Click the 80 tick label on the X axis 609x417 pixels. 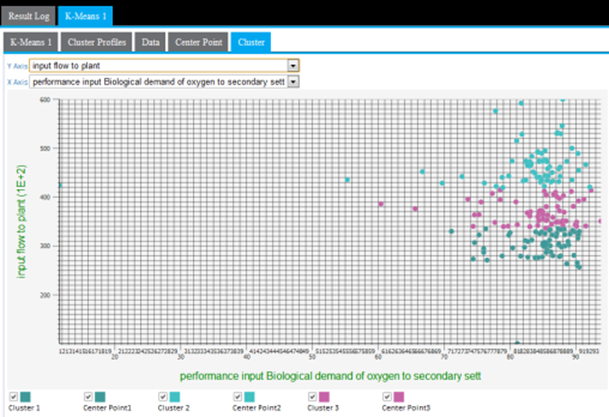[510, 357]
